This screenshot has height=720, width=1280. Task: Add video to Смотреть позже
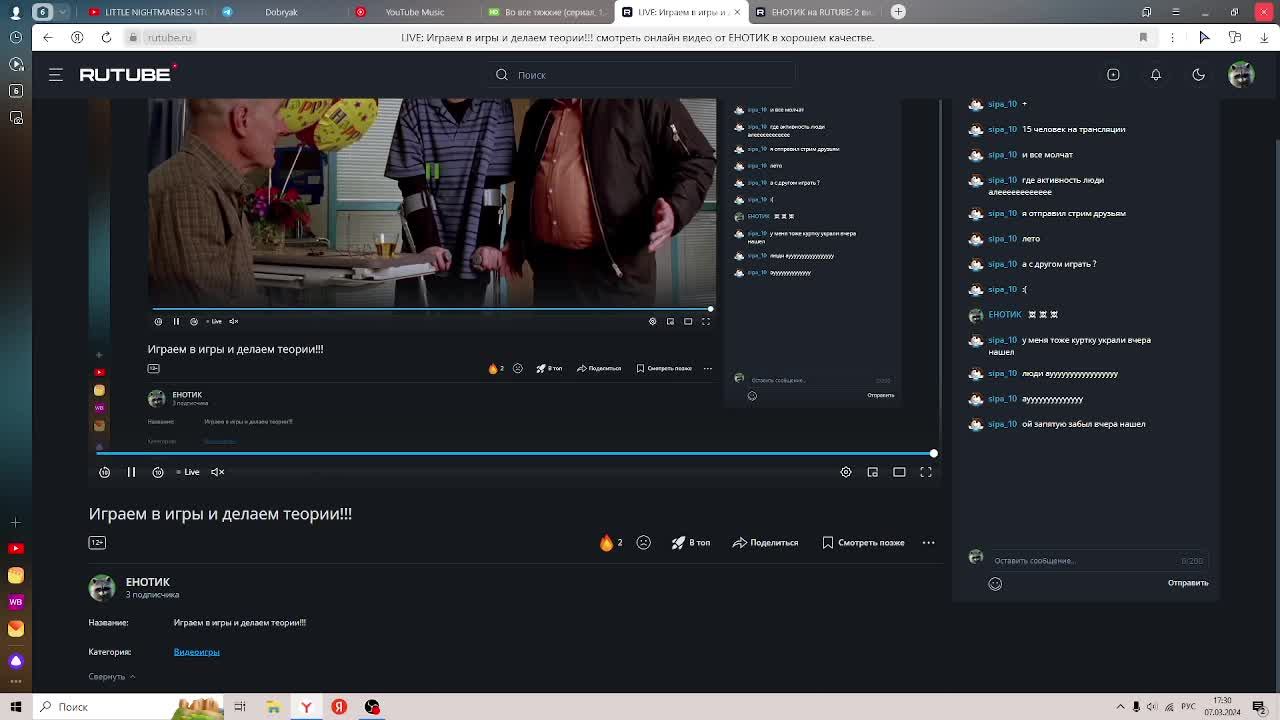click(x=863, y=542)
